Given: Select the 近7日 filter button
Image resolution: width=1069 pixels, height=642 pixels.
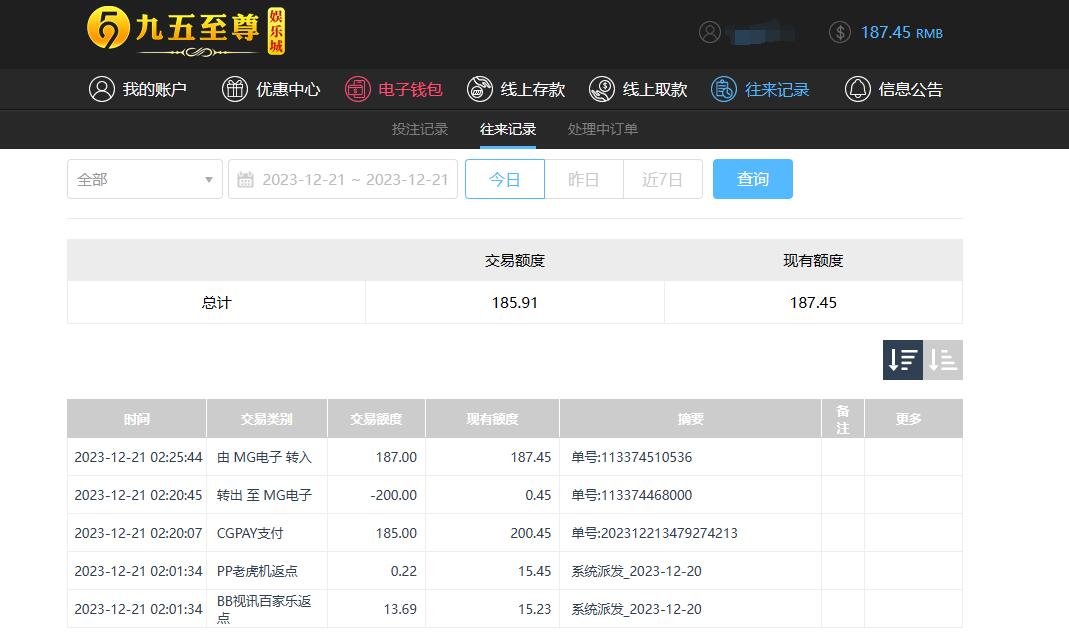Looking at the screenshot, I should (x=662, y=179).
